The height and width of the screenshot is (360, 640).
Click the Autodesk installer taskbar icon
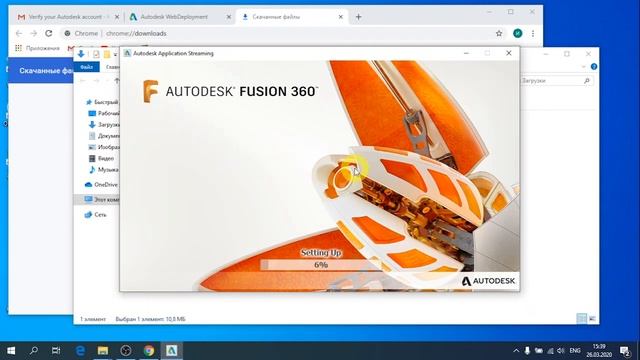(x=171, y=350)
